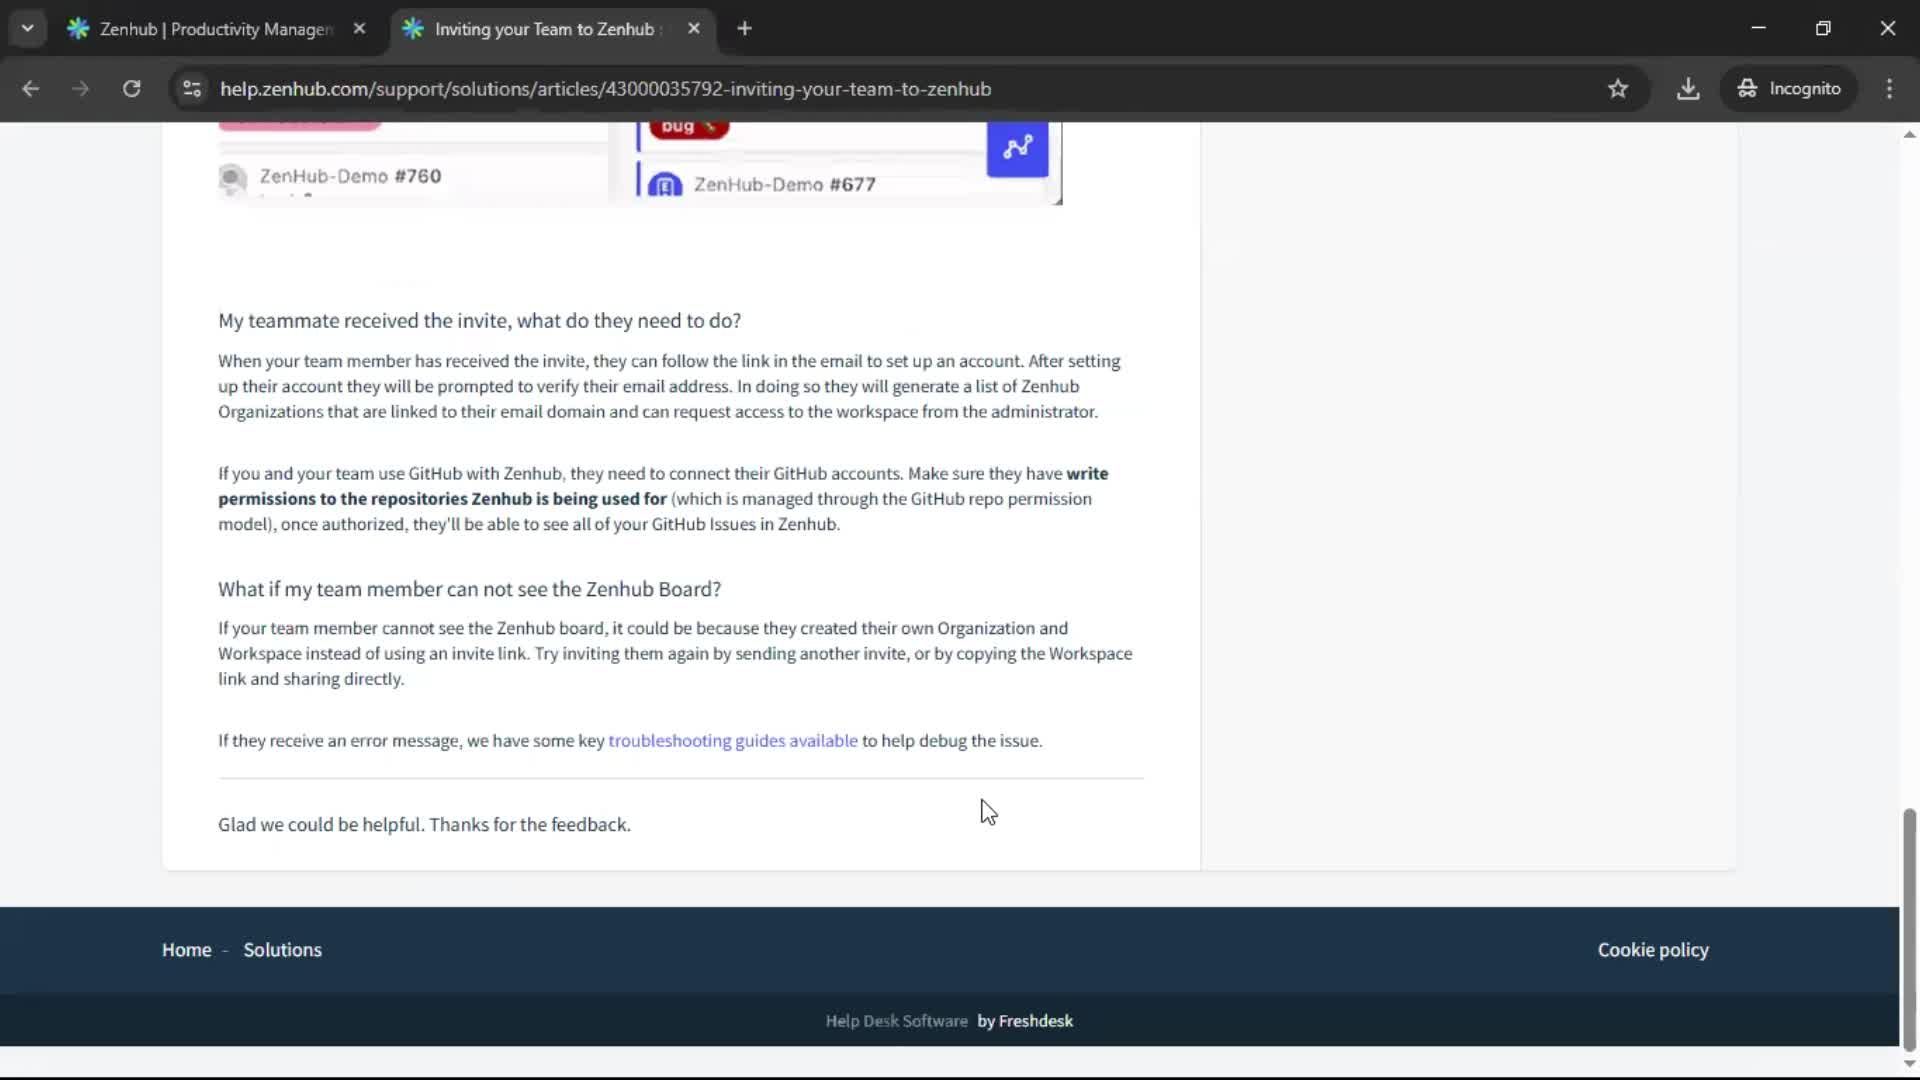This screenshot has width=1920, height=1080.
Task: Open the troubleshooting guides available link
Action: tap(732, 740)
